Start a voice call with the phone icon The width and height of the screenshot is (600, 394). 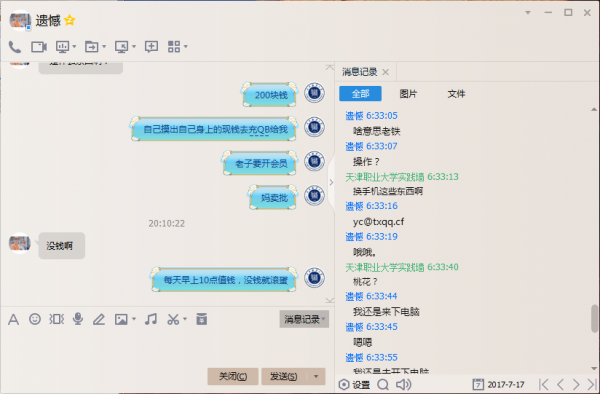click(x=15, y=47)
